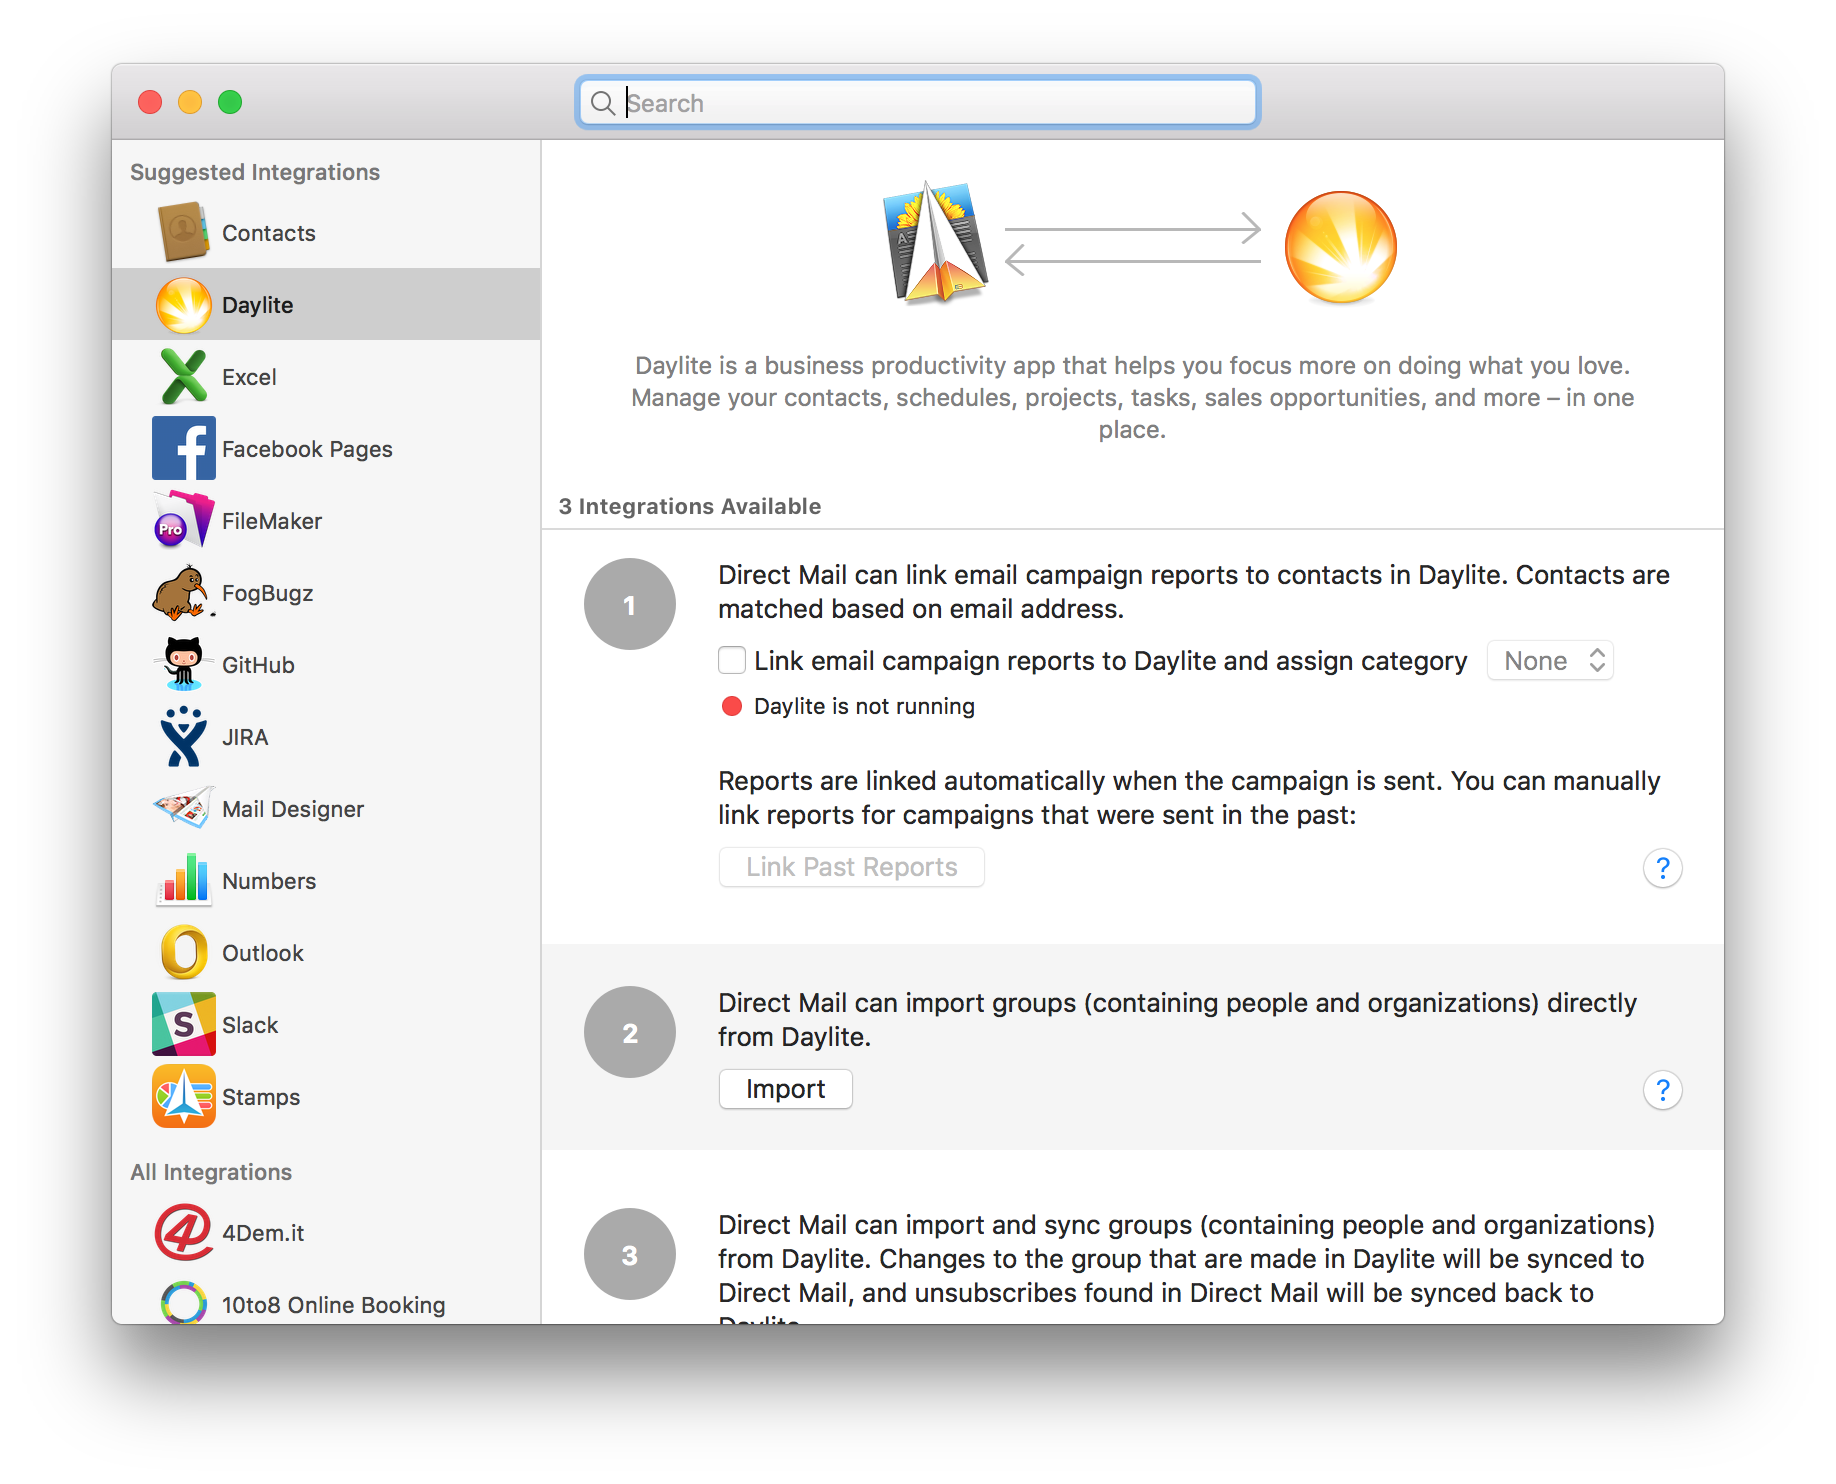The width and height of the screenshot is (1836, 1484).
Task: Select the JIRA label
Action: 245,737
